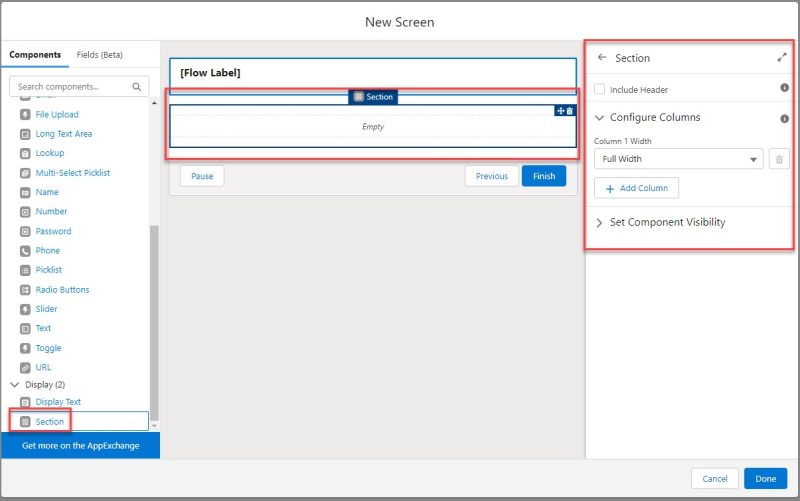
Task: Open the Column 1 Width dropdown
Action: [678, 159]
